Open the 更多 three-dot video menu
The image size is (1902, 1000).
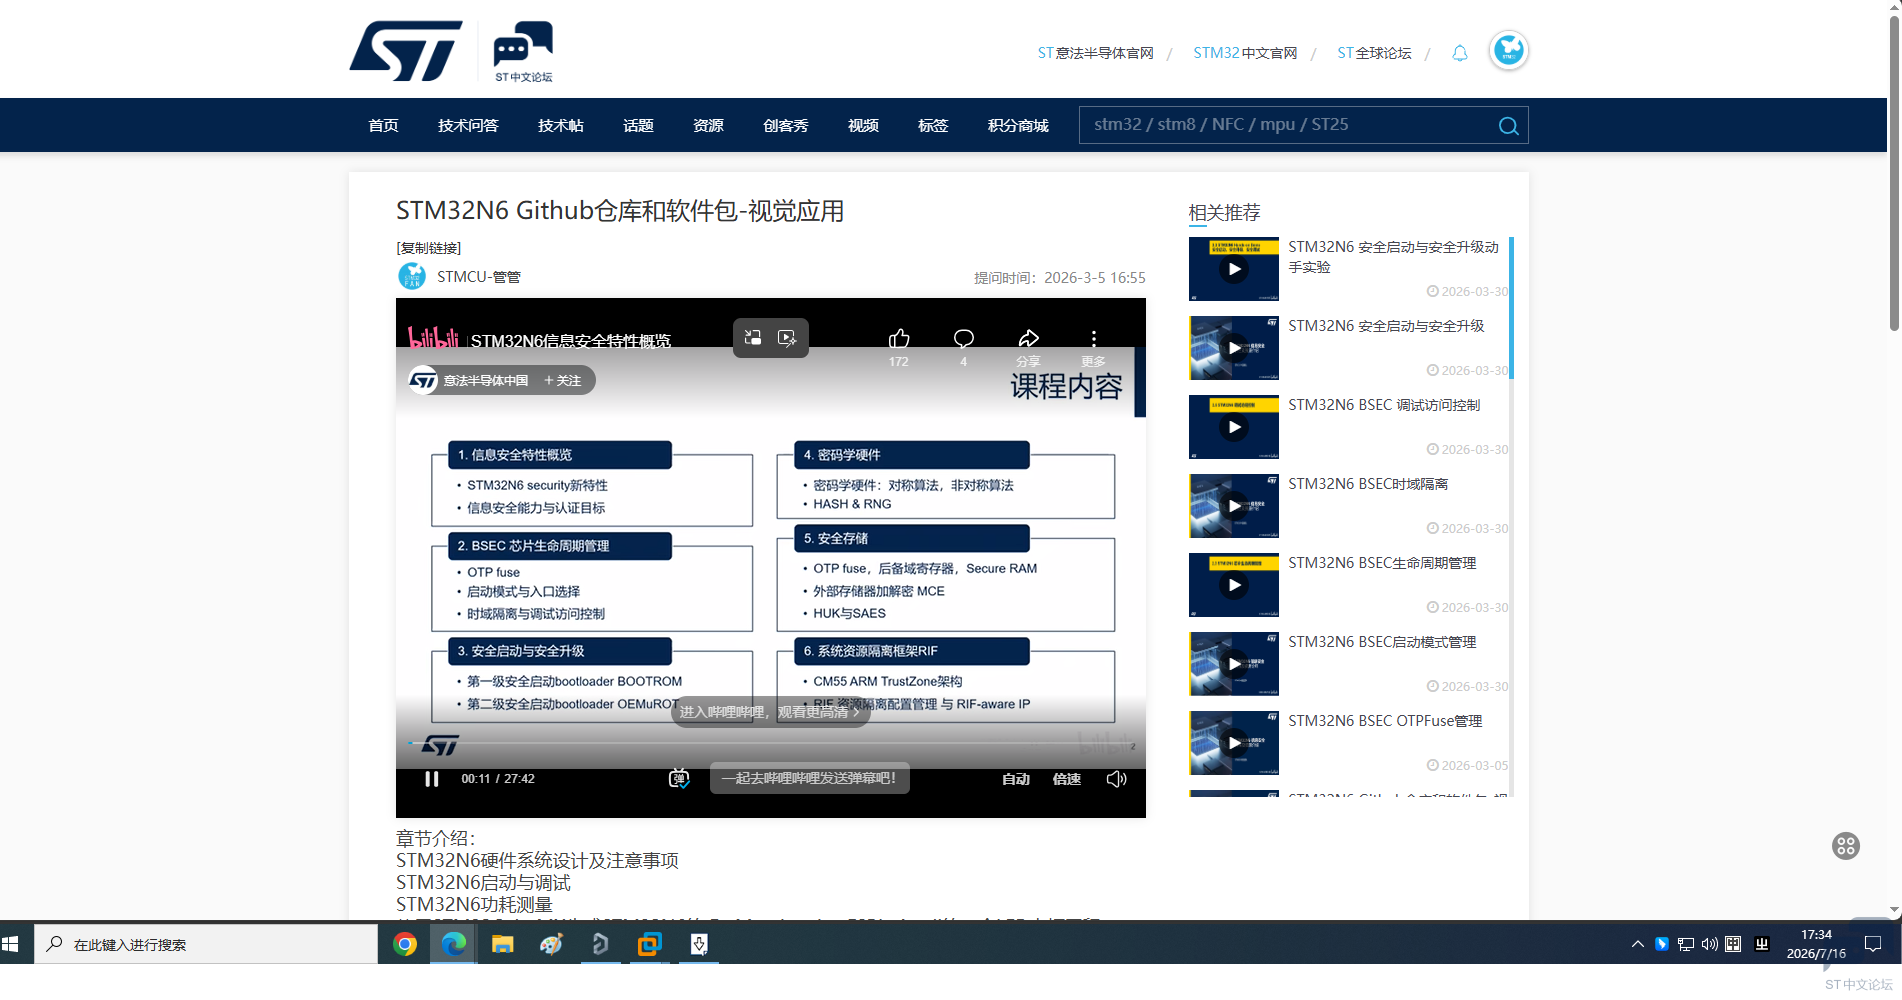point(1093,338)
